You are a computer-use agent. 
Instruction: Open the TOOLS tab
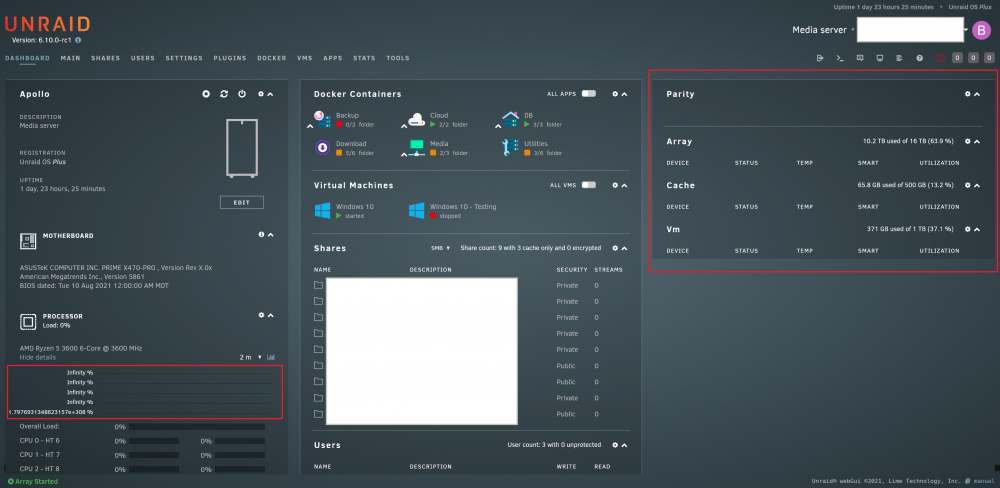pyautogui.click(x=397, y=58)
